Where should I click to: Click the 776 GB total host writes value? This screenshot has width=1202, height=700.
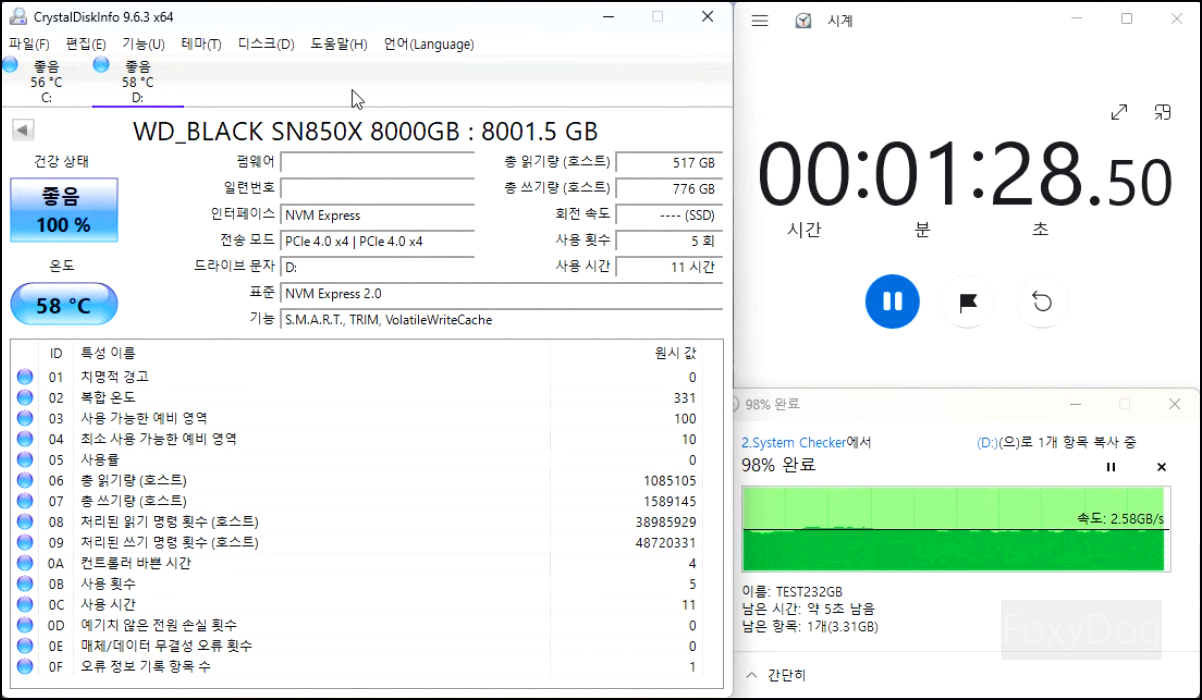pyautogui.click(x=669, y=188)
